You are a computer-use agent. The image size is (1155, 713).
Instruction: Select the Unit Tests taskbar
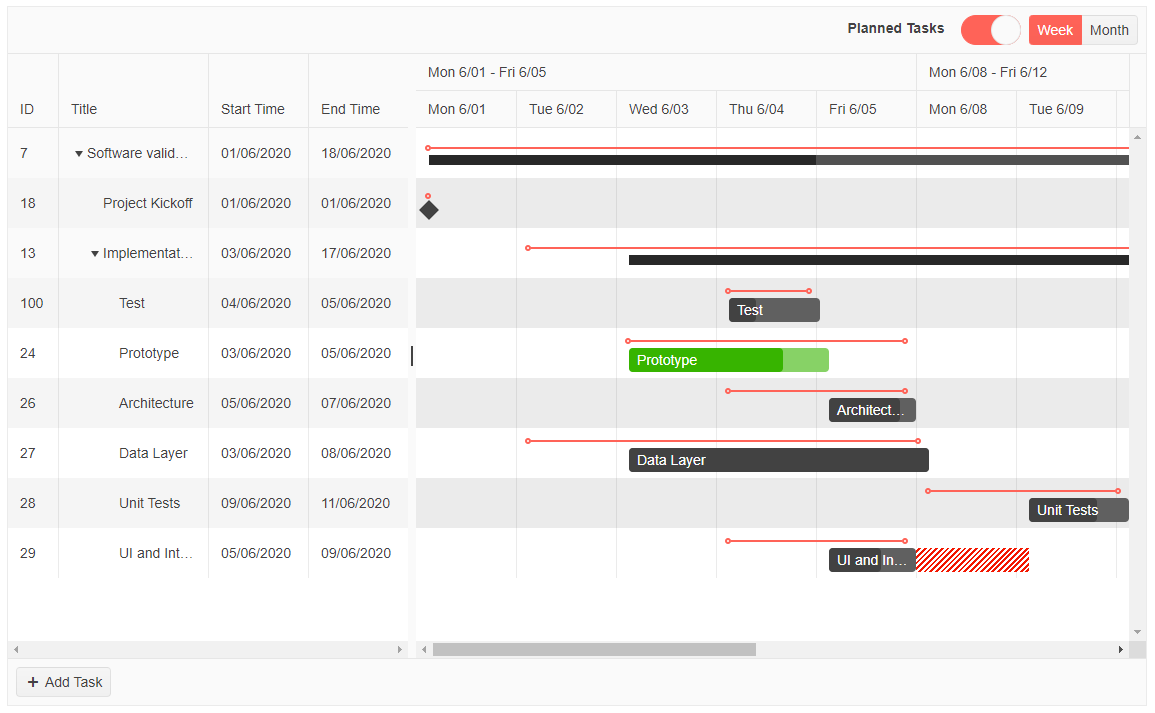click(1078, 510)
